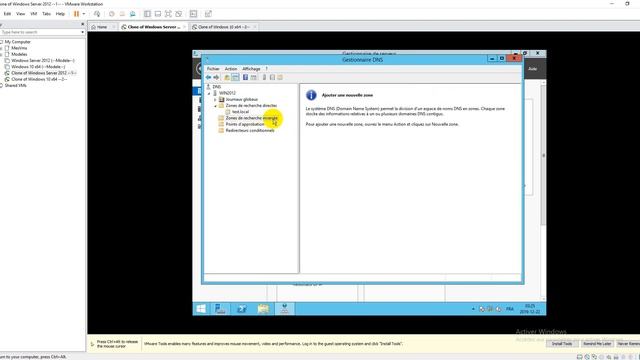The image size is (640, 360).
Task: Expand the Journaux globaux node
Action: 216,100
